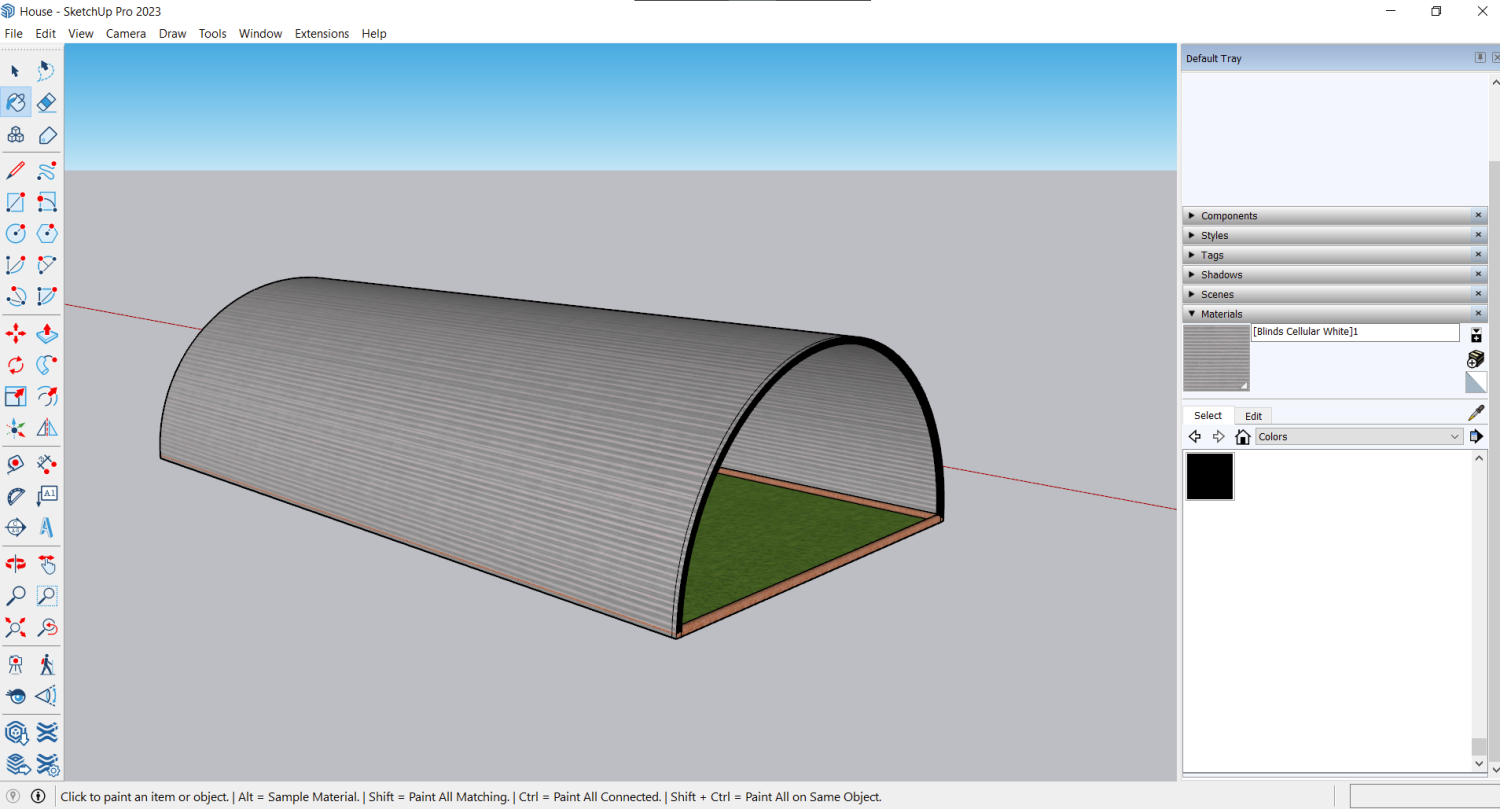Pick the Rotated Rectangle tool
1500x809 pixels.
point(46,203)
